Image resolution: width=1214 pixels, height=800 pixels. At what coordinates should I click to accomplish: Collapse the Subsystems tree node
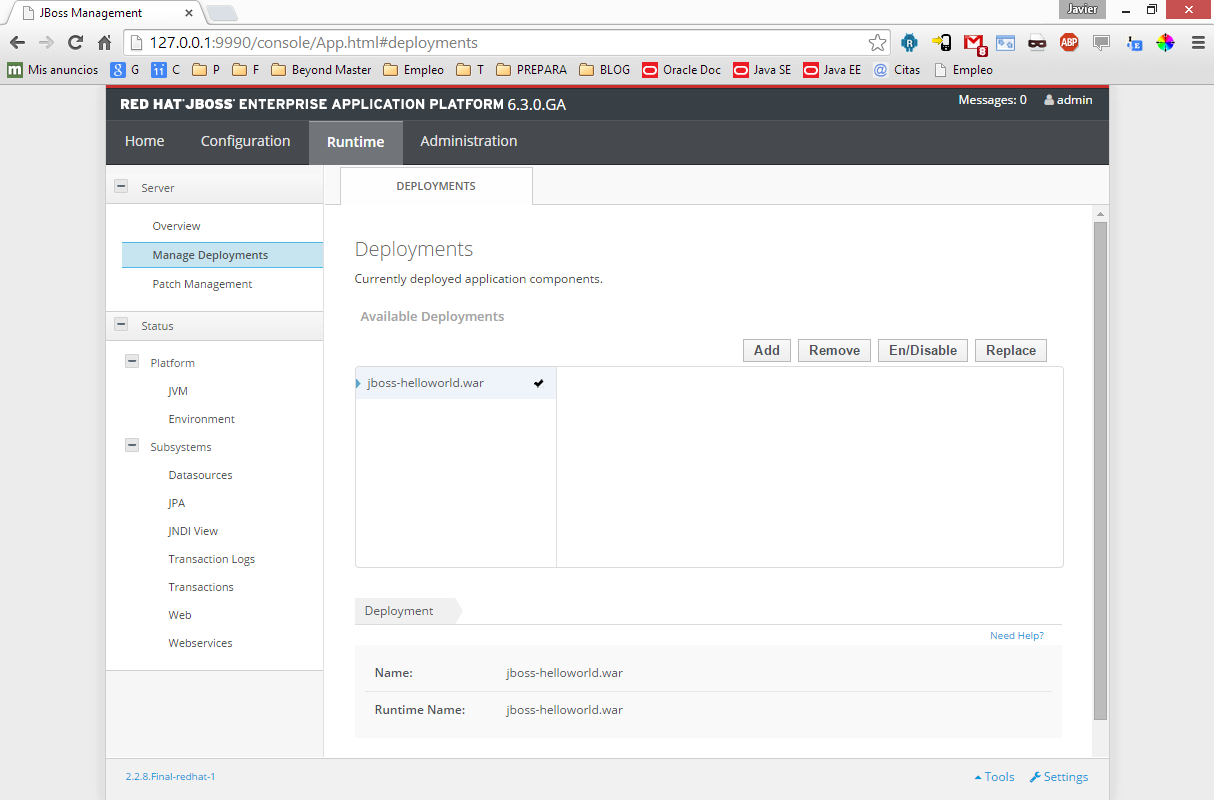coord(131,445)
